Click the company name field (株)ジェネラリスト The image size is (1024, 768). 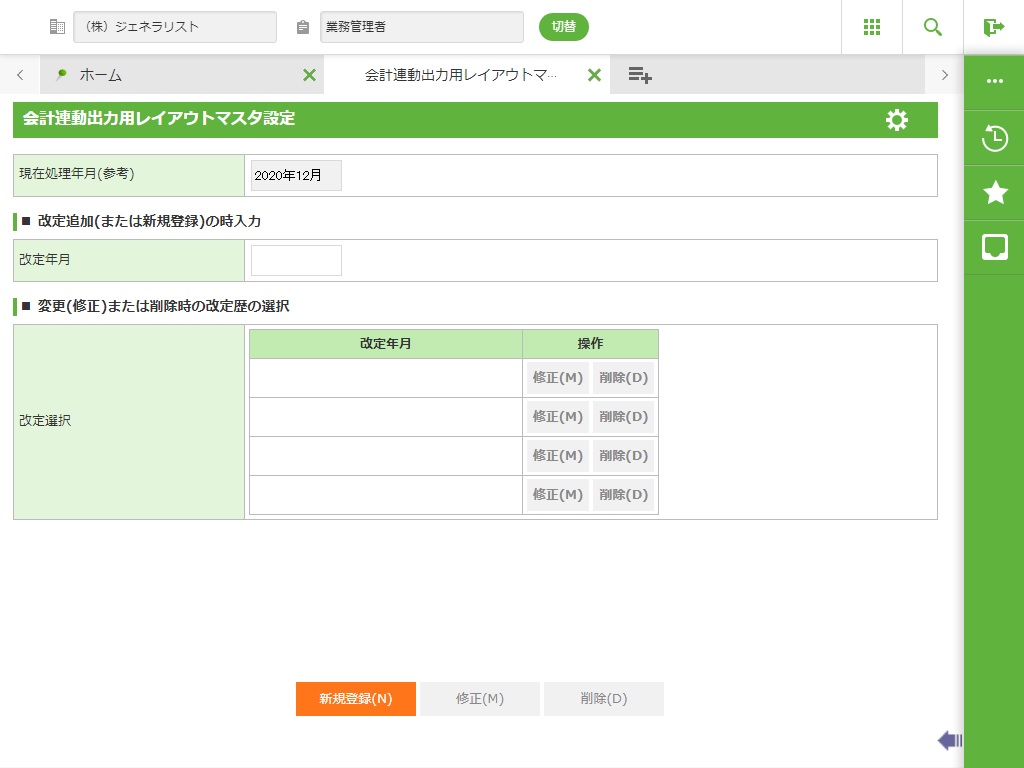[175, 27]
